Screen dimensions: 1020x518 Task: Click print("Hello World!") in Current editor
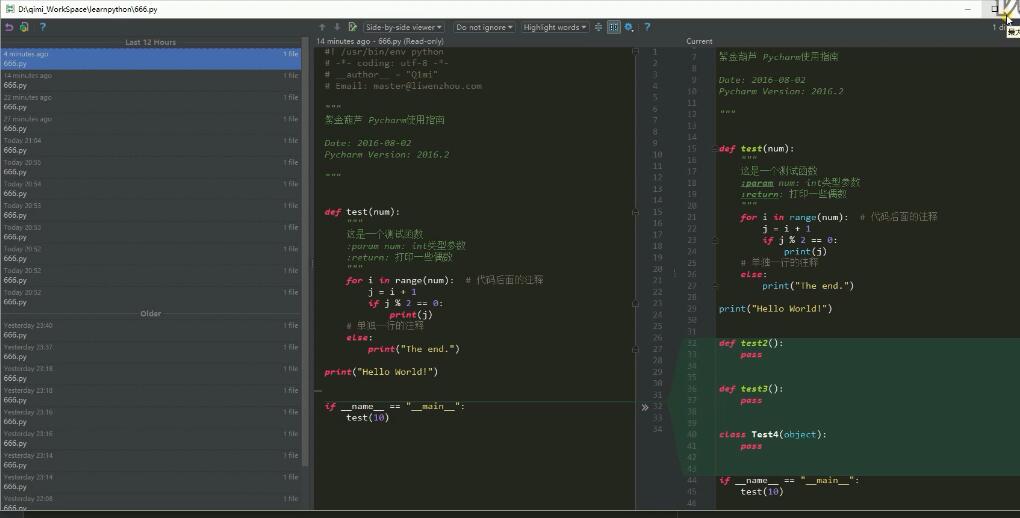point(775,308)
